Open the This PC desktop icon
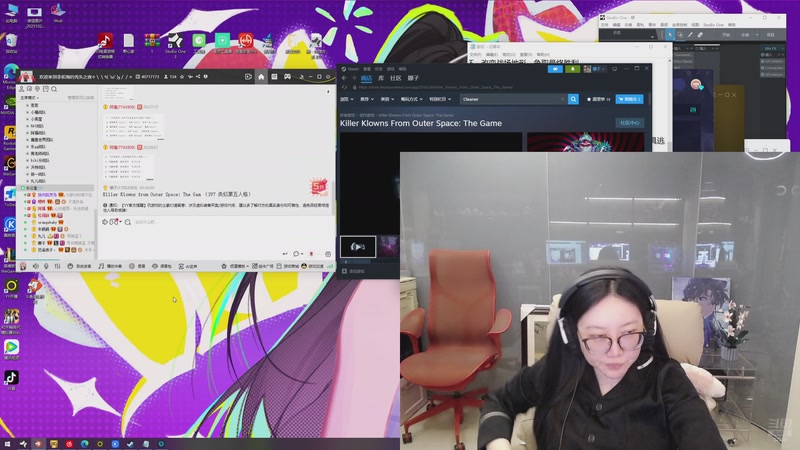 pos(11,12)
